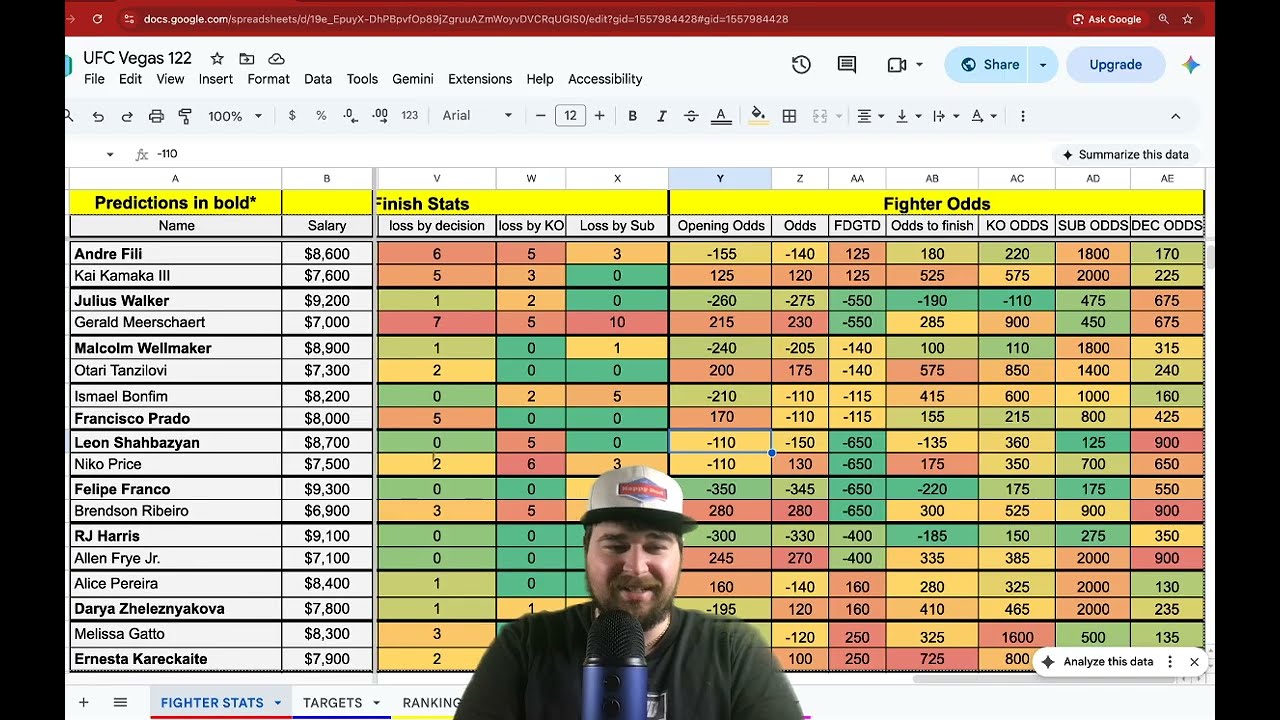Open the Format menu
Screen dimensions: 1280x720
pyautogui.click(x=268, y=79)
